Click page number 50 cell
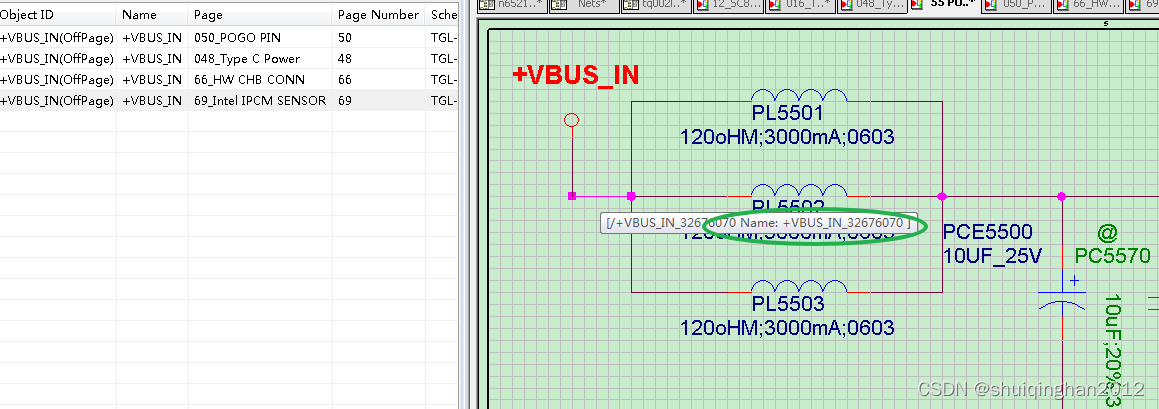The width and height of the screenshot is (1159, 409). [x=344, y=38]
